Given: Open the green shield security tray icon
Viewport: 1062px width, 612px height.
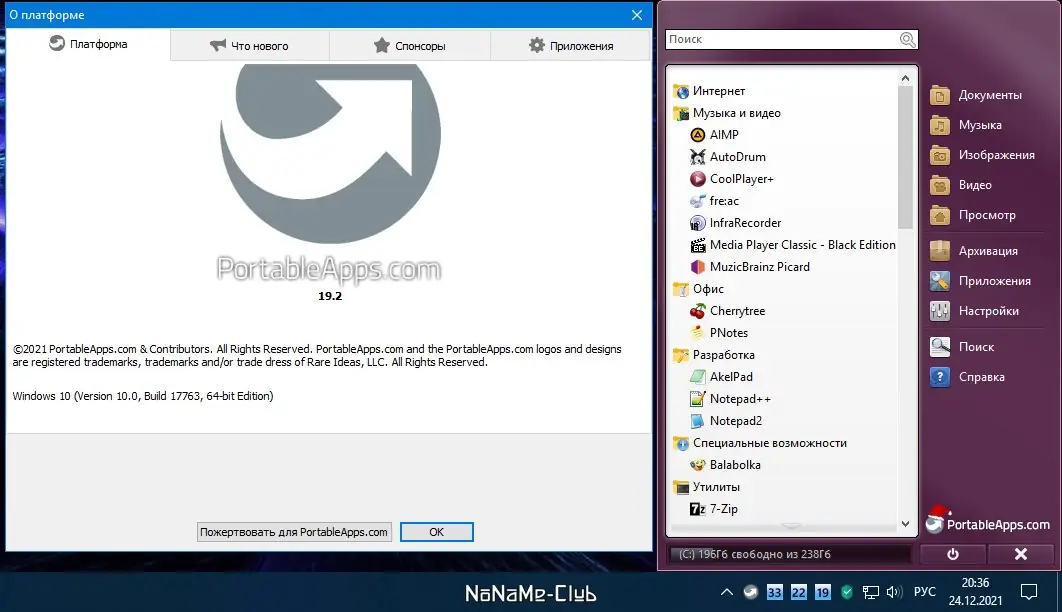Looking at the screenshot, I should tap(847, 592).
